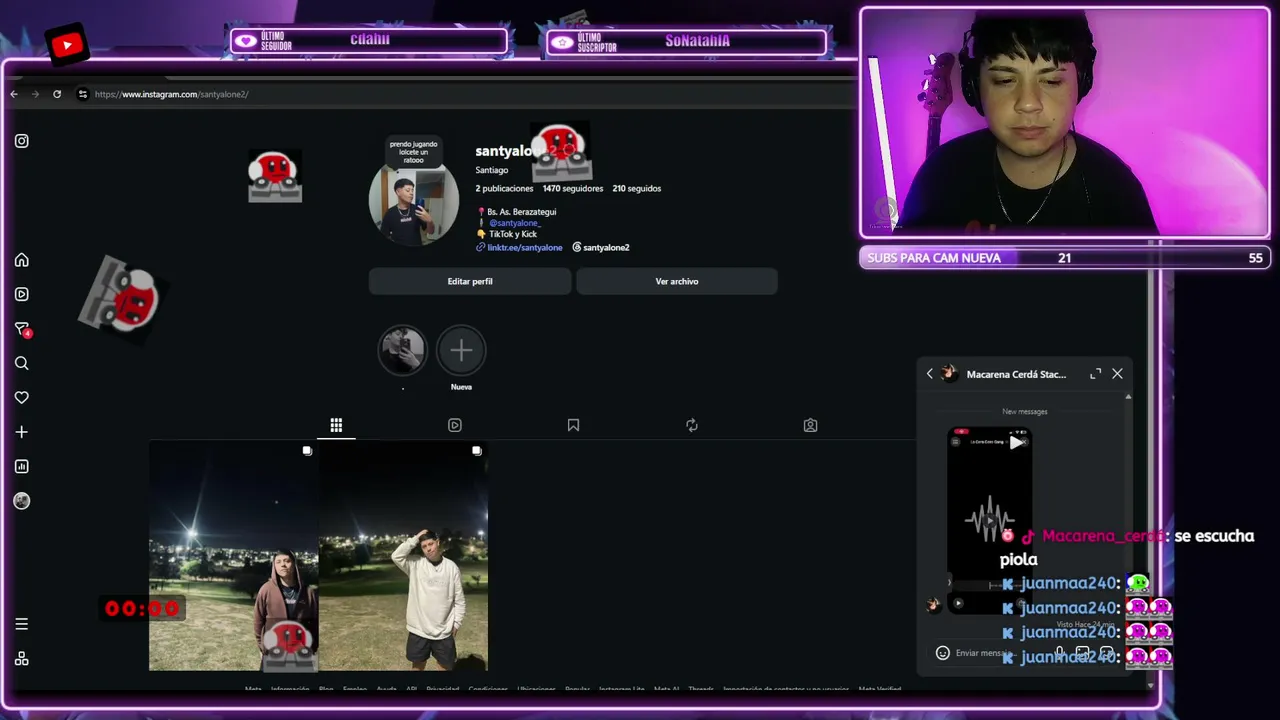Select the posts grid tab
Screen dimensions: 1280x720
click(336, 425)
